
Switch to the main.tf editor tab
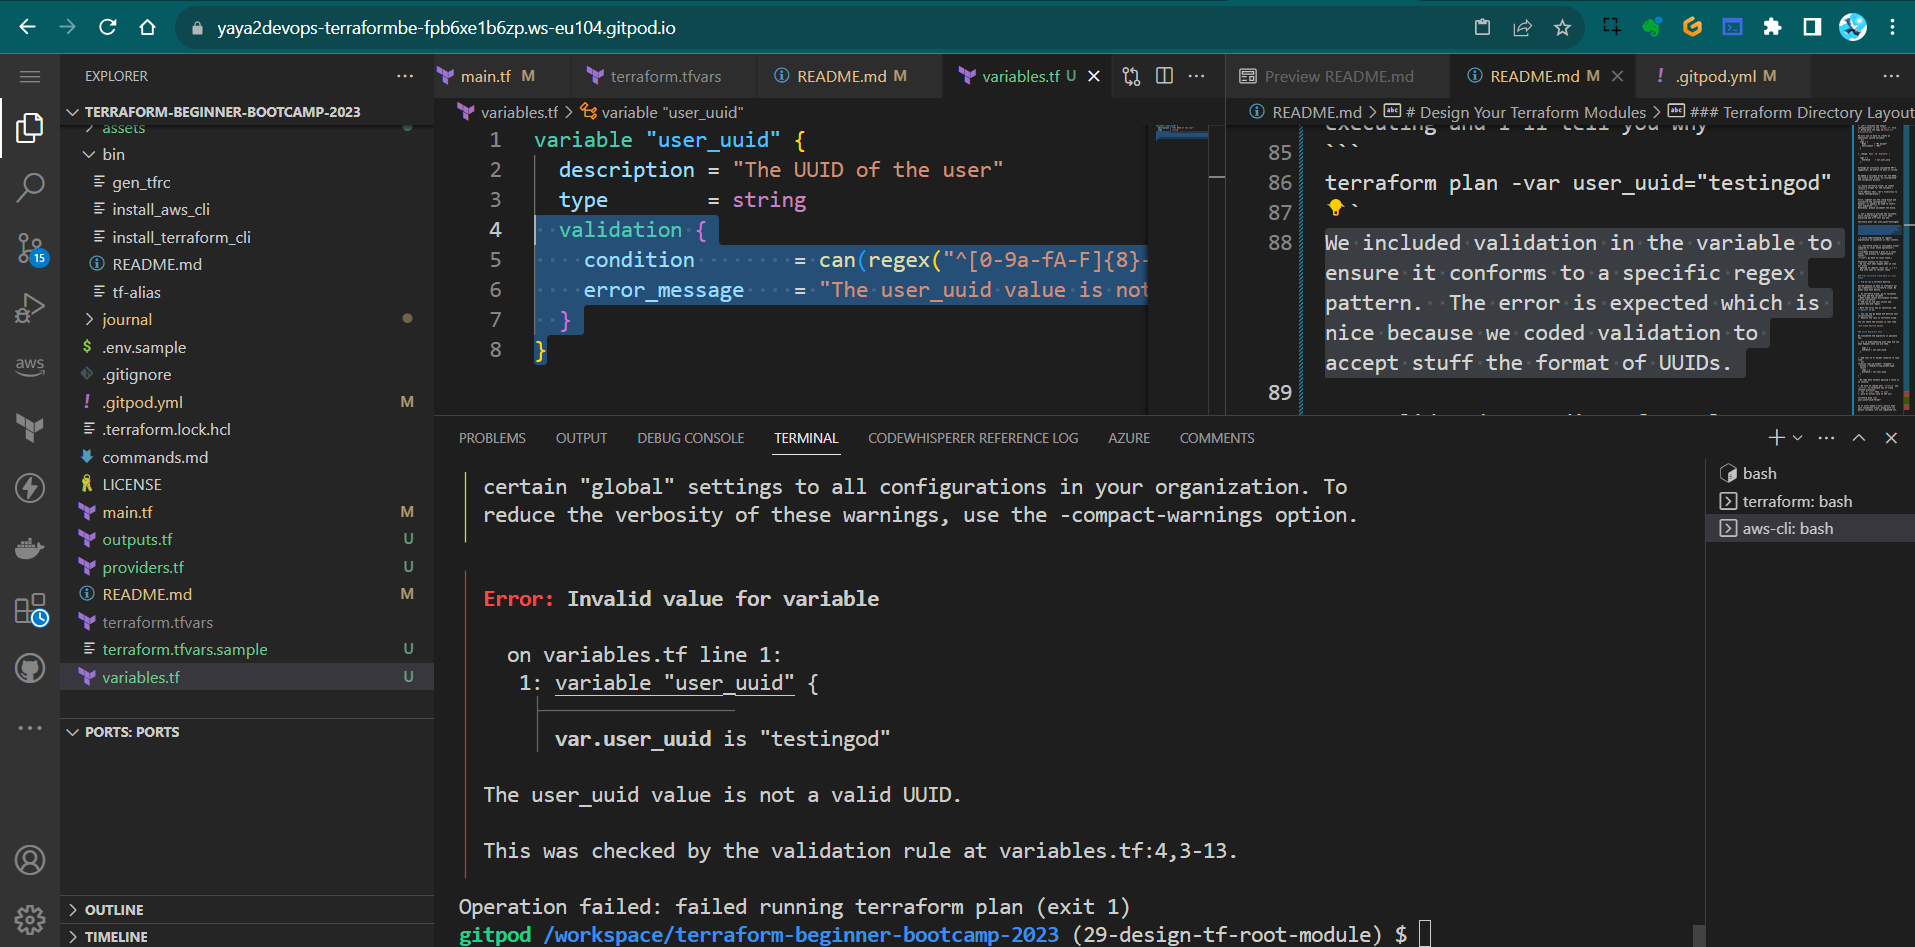pyautogui.click(x=486, y=76)
